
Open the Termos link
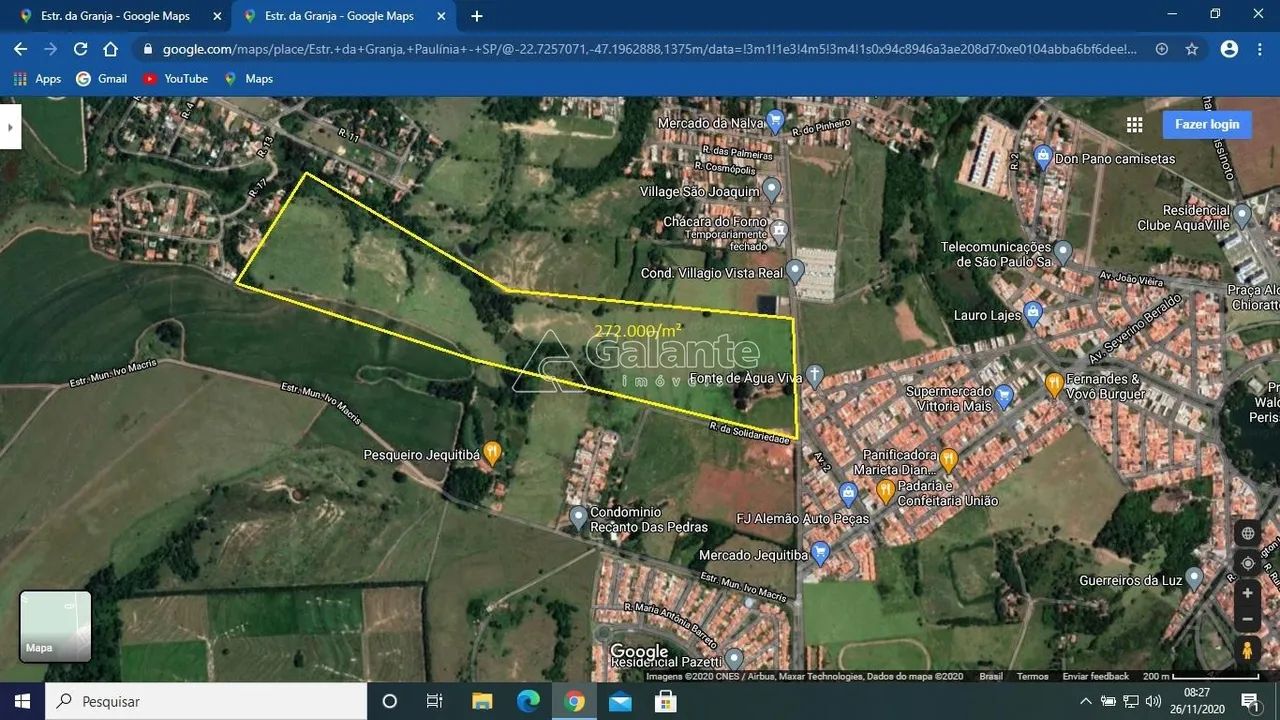1032,676
